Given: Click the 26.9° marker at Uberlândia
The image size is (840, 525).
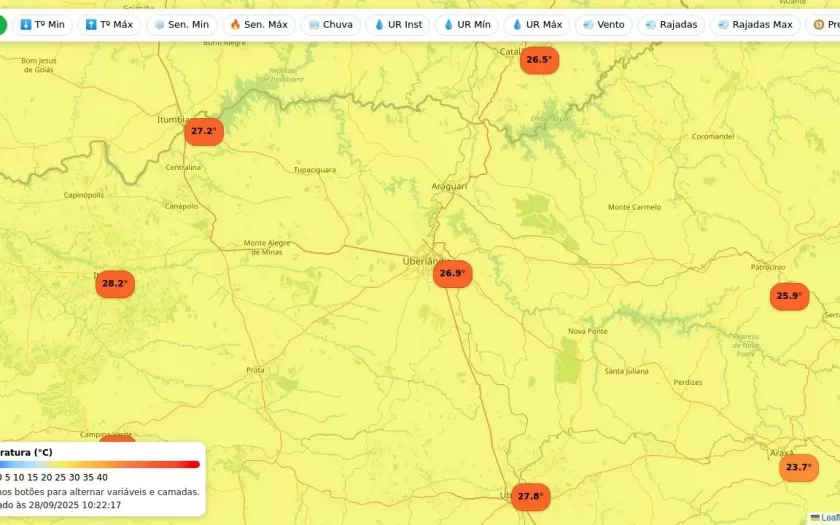Looking at the screenshot, I should click(x=452, y=273).
